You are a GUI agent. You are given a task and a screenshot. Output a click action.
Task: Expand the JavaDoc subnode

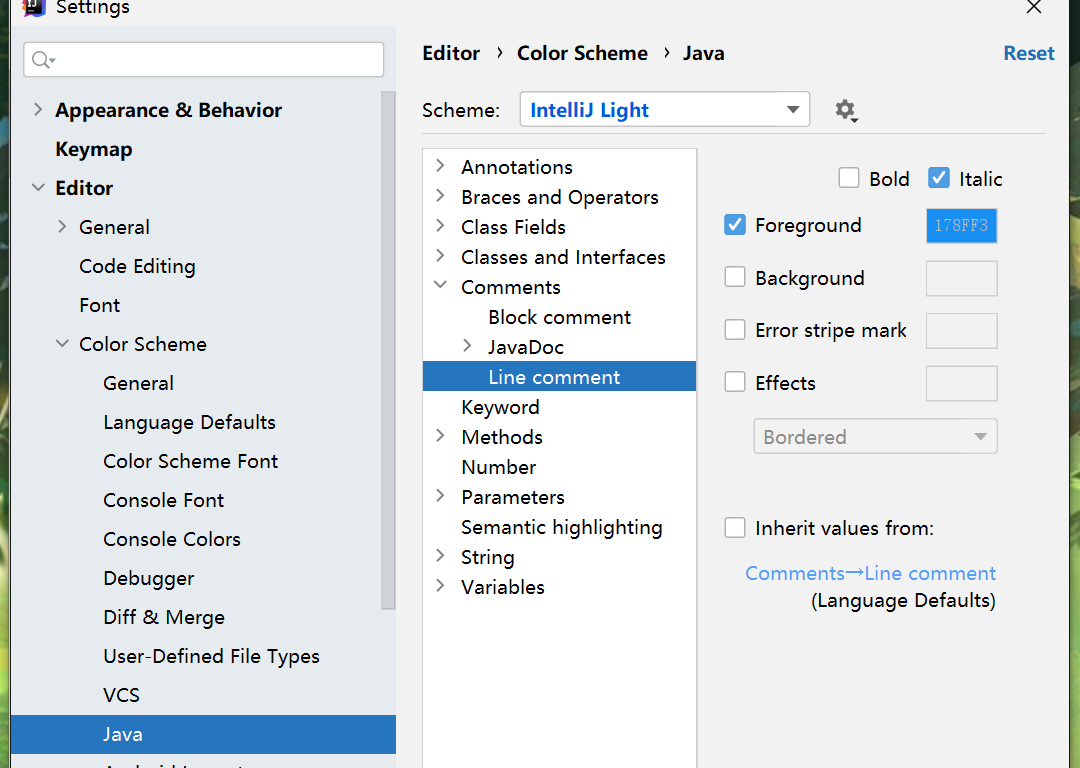[468, 346]
